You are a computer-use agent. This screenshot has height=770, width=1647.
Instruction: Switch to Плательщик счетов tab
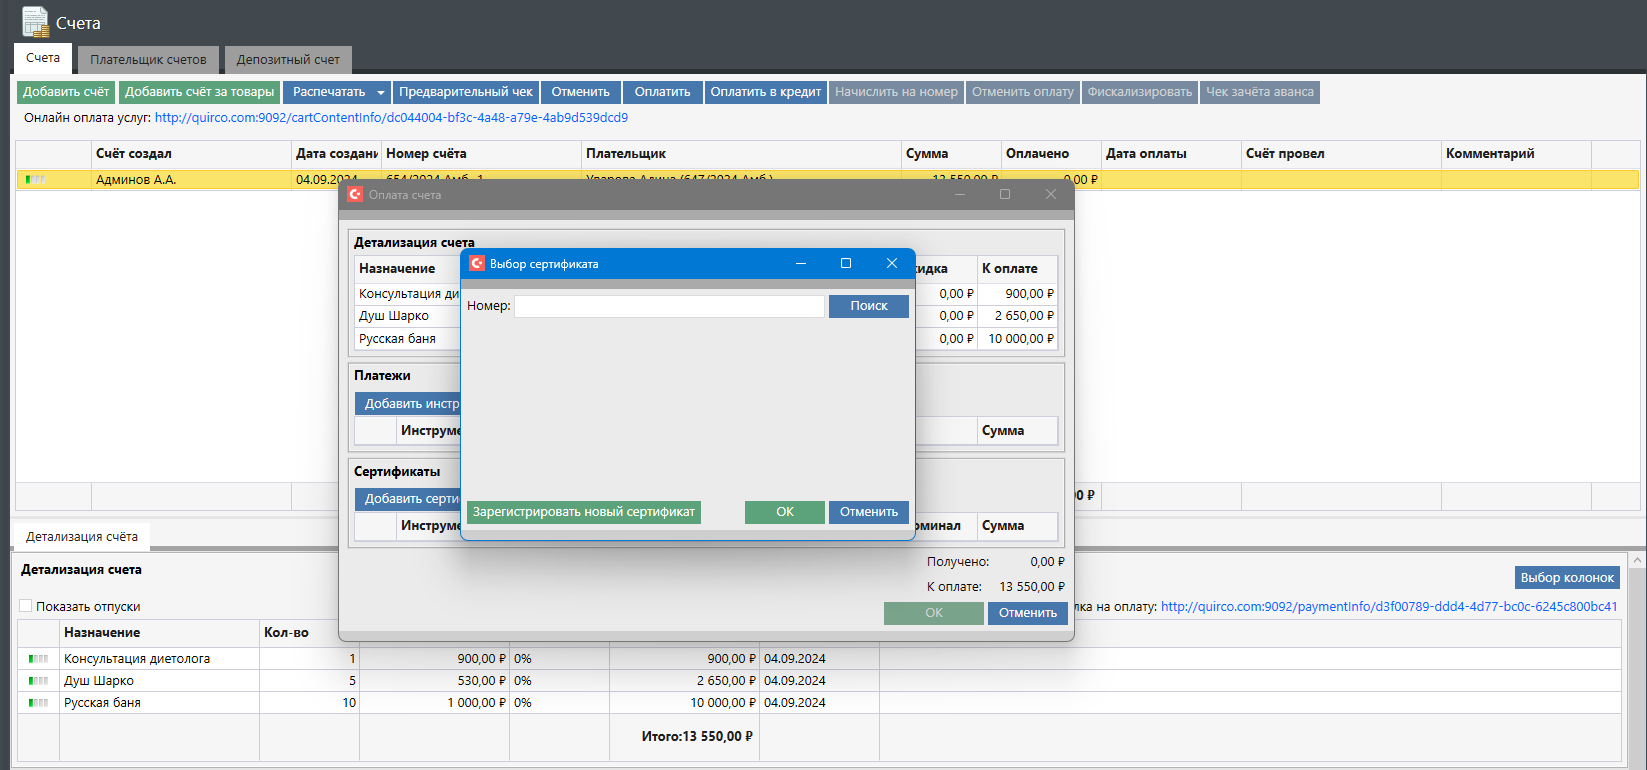(x=148, y=60)
